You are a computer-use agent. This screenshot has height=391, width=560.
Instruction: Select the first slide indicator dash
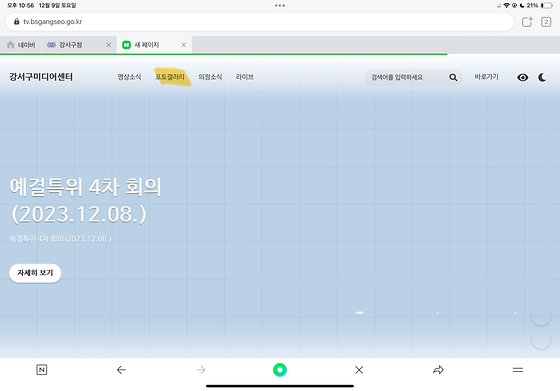tap(359, 312)
